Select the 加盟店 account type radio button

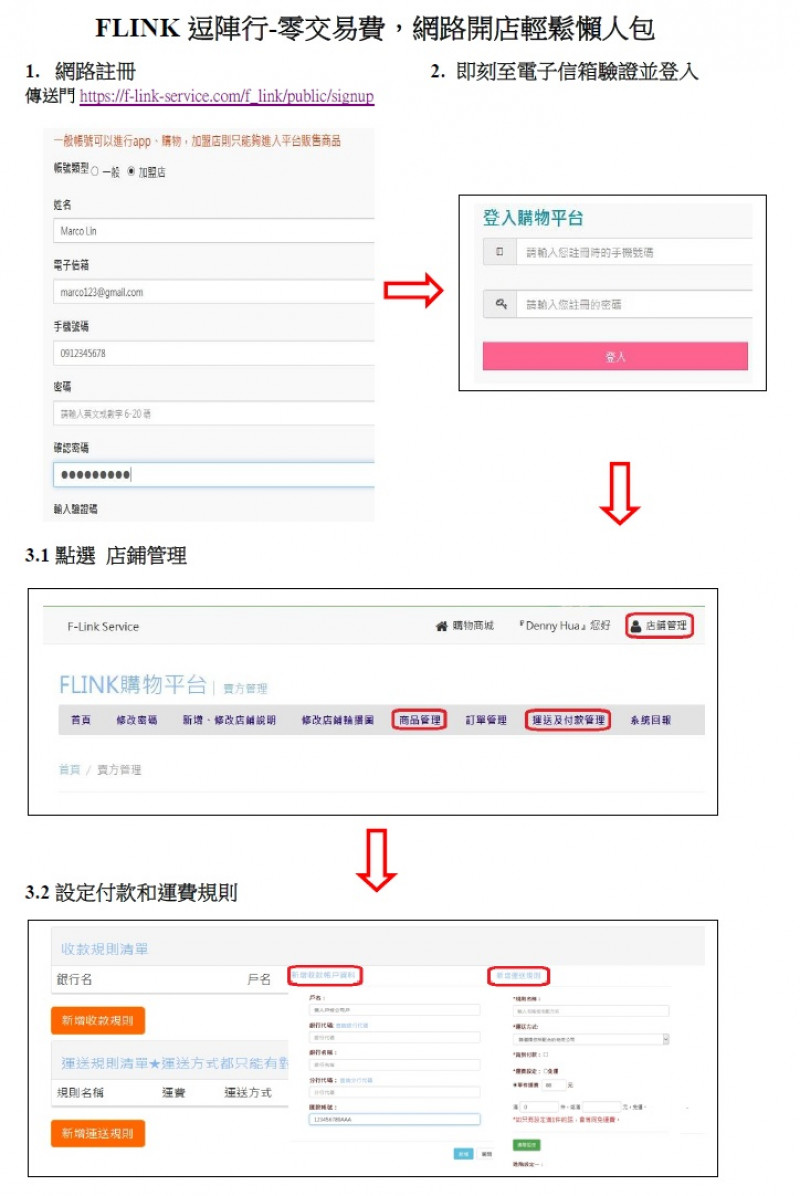pyautogui.click(x=131, y=172)
